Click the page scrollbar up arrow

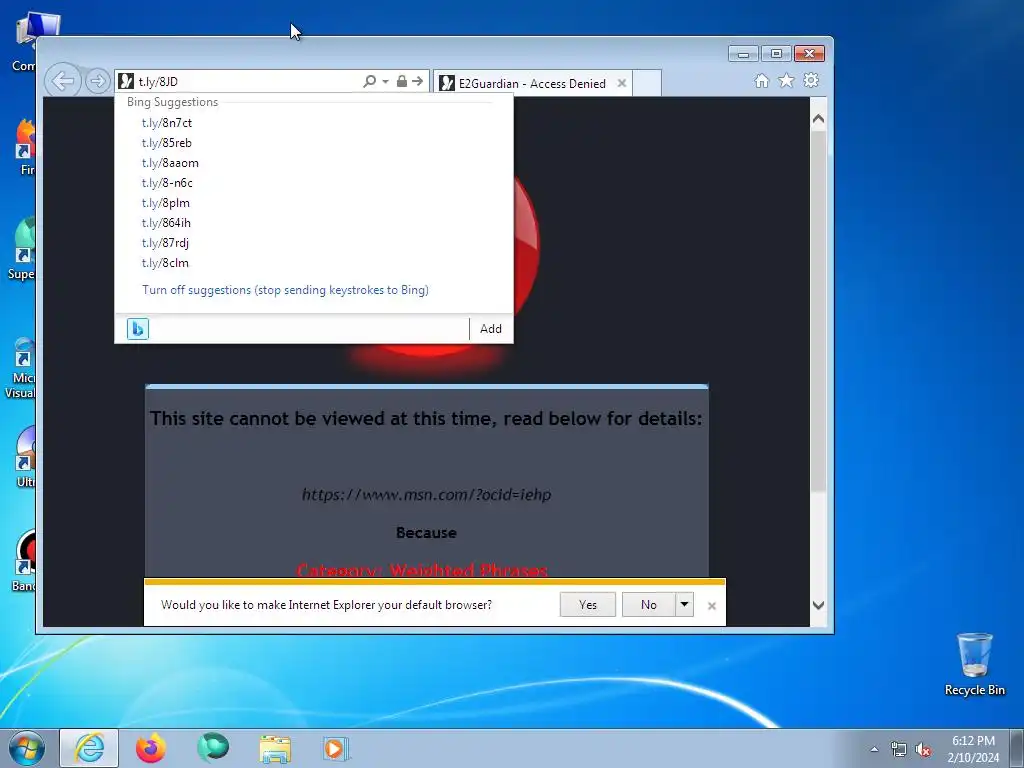(x=818, y=119)
